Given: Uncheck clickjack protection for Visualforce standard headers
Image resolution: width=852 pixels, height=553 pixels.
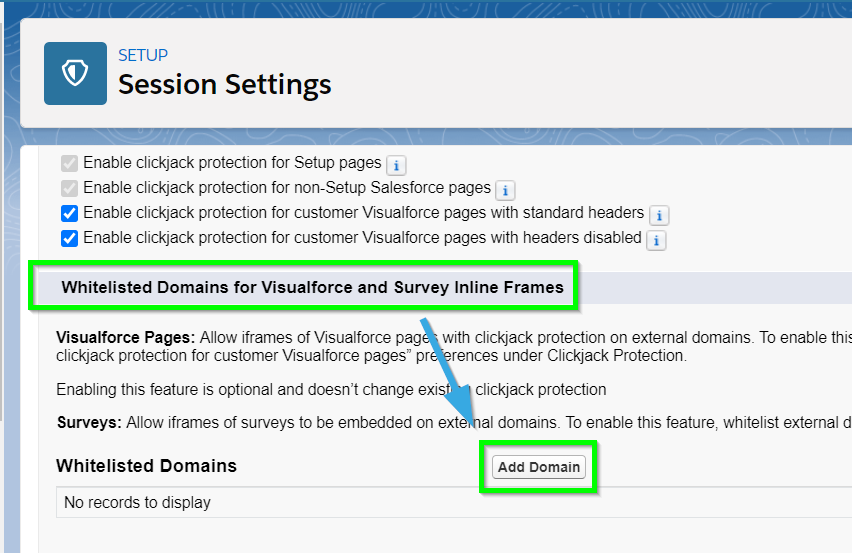Looking at the screenshot, I should tap(70, 213).
